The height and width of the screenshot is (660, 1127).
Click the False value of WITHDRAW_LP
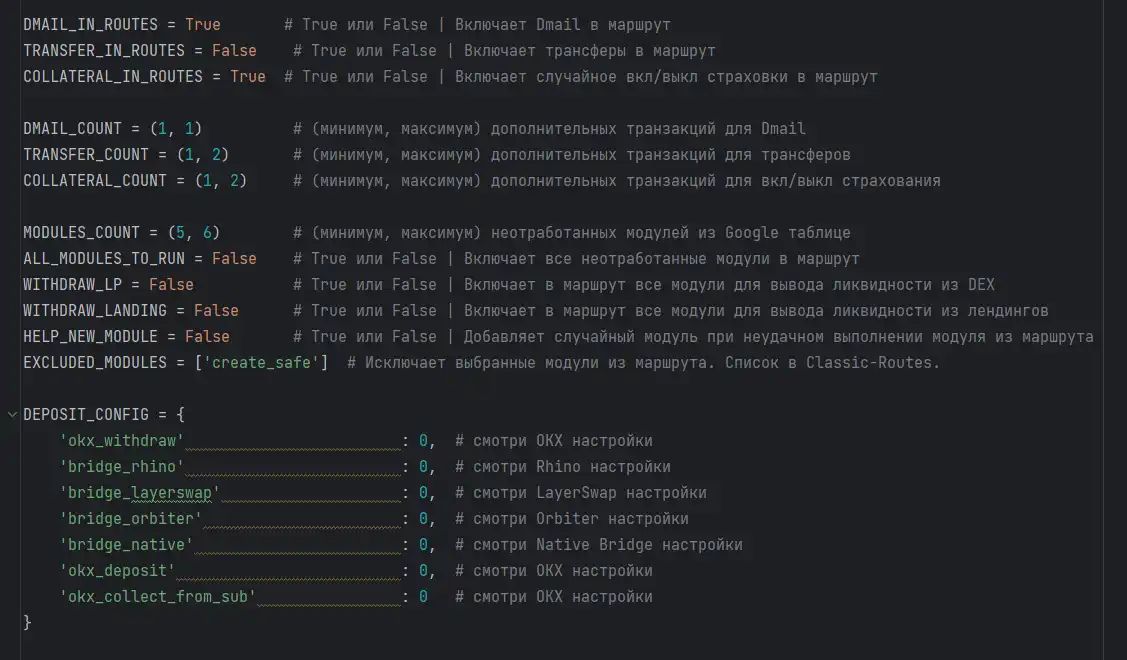tap(171, 284)
